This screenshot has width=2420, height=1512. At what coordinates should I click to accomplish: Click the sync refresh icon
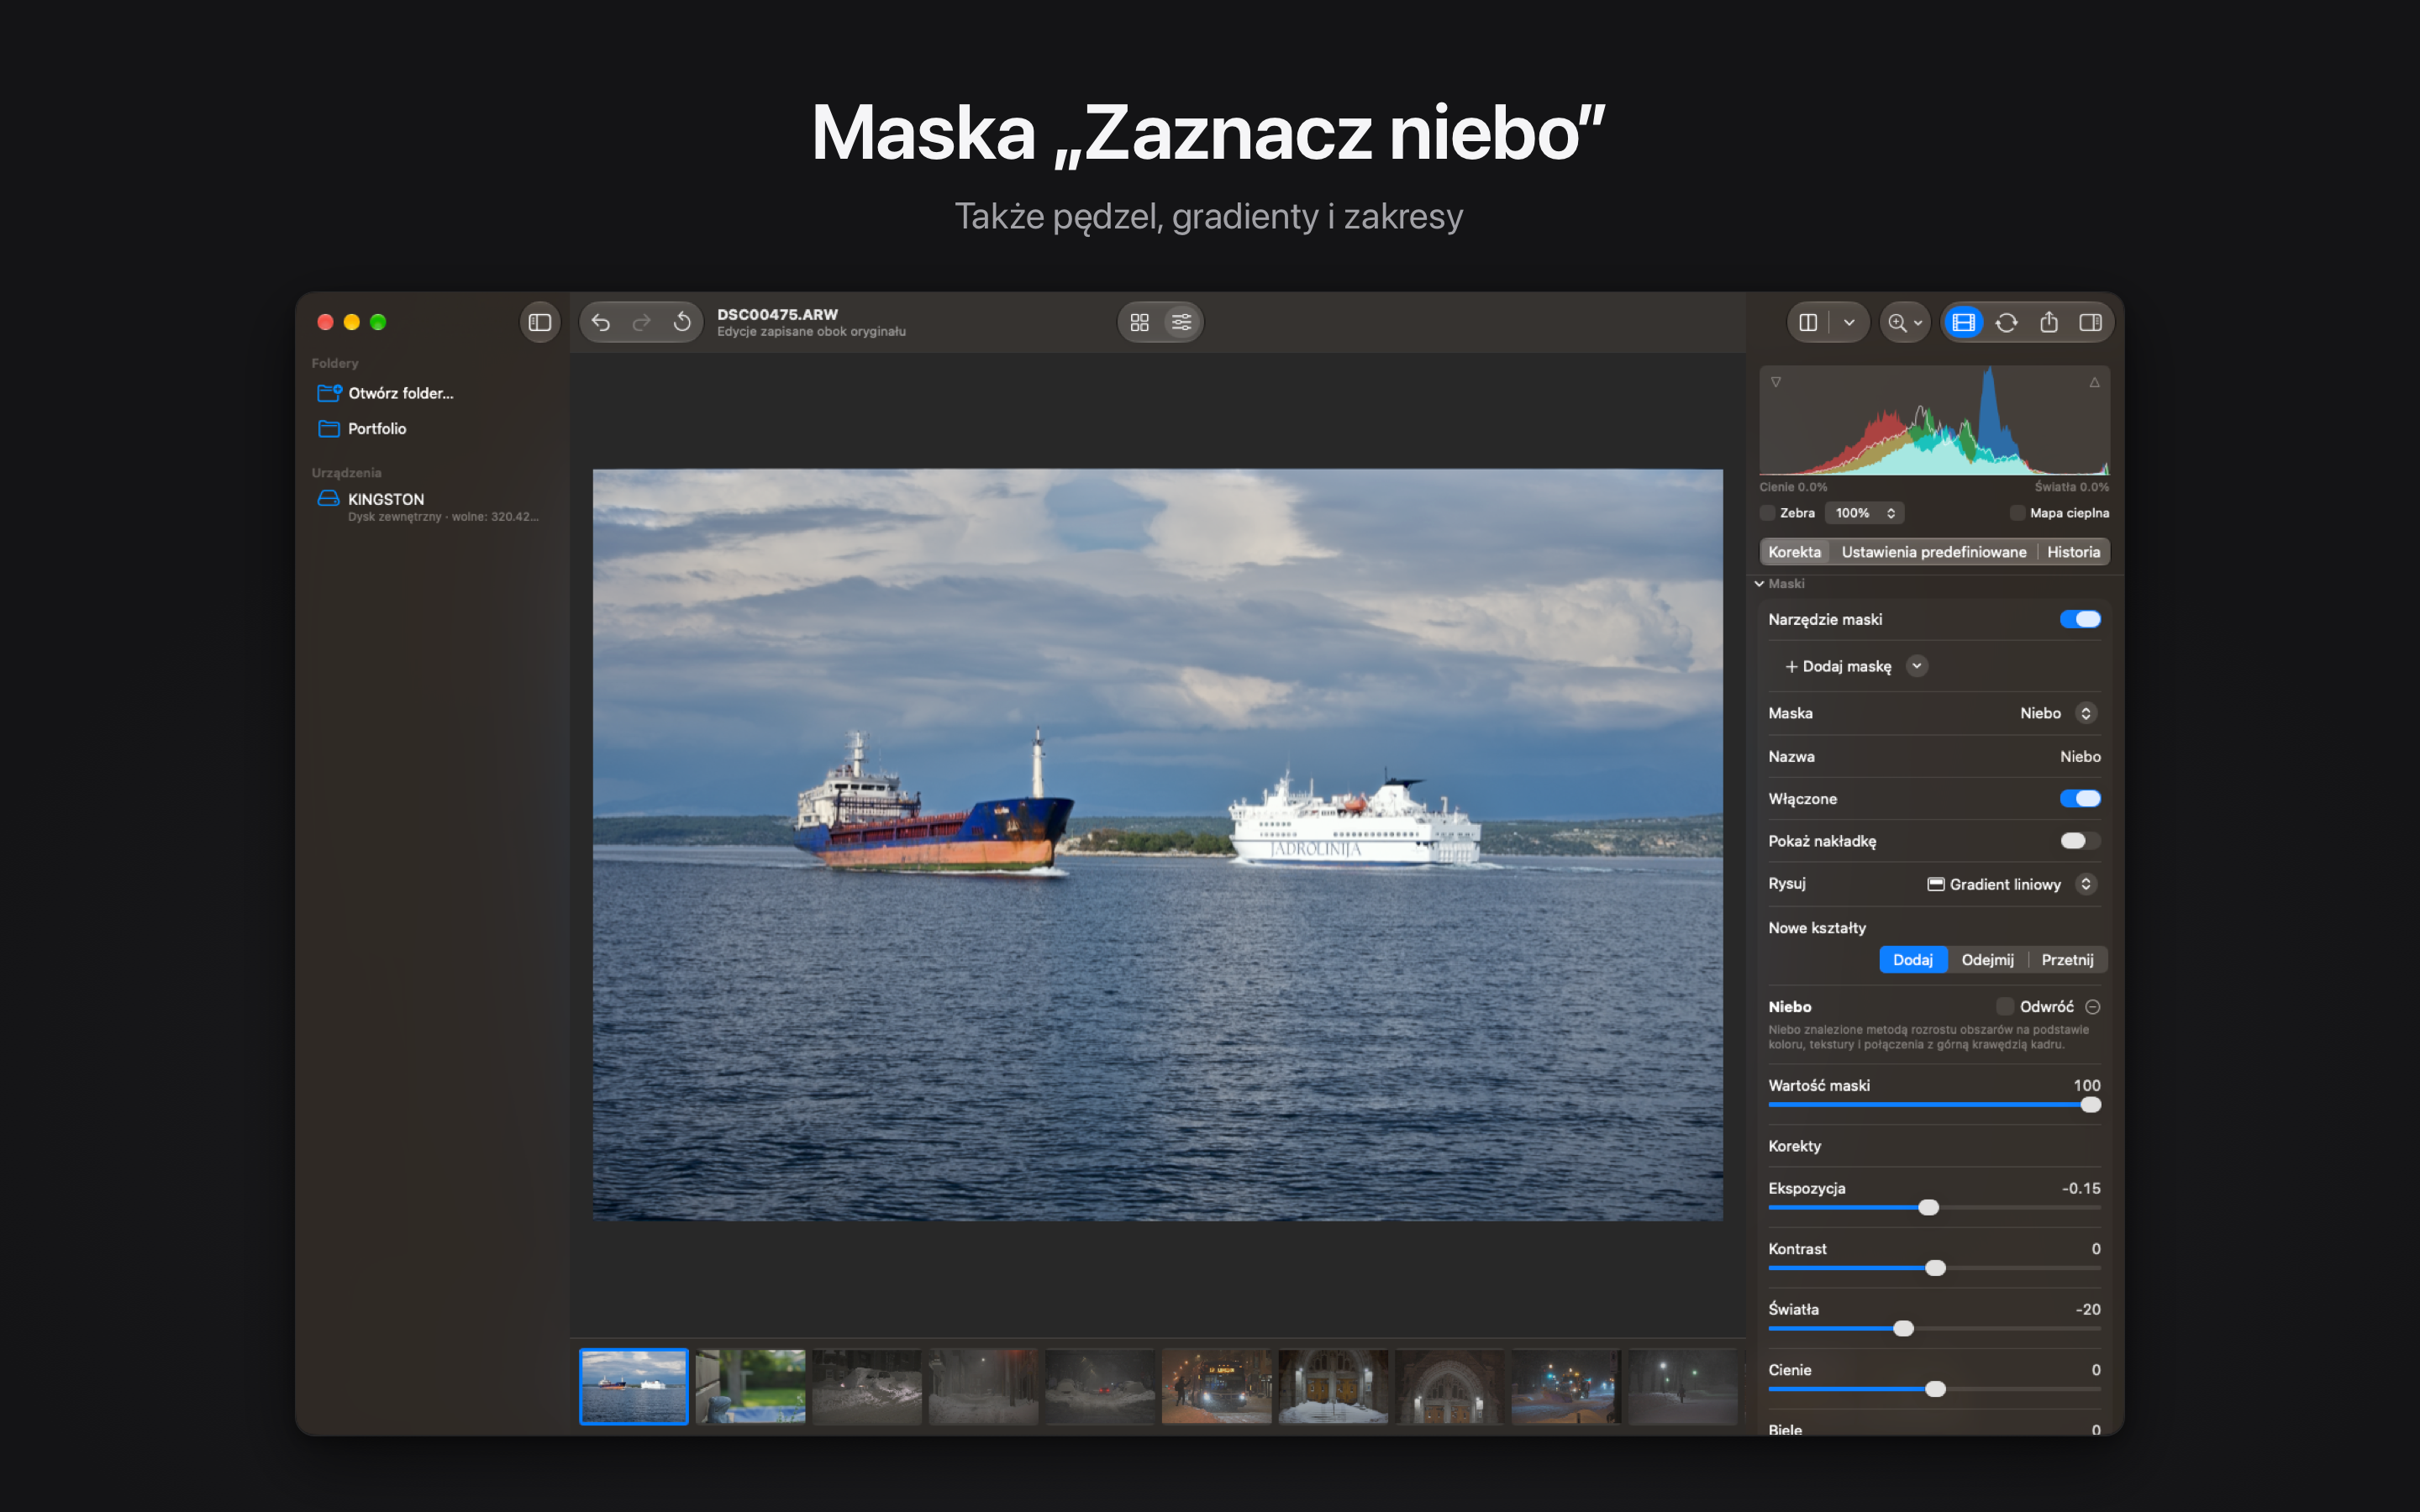pyautogui.click(x=2006, y=322)
